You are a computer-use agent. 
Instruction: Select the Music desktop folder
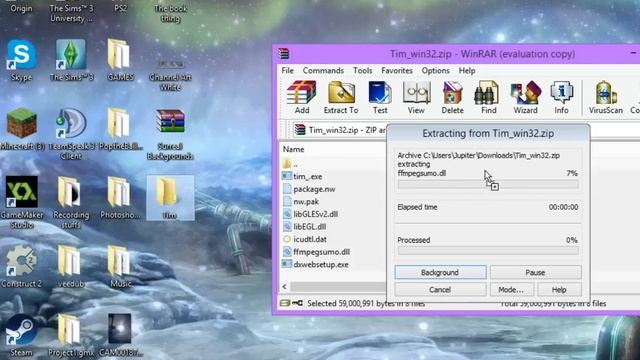click(120, 266)
